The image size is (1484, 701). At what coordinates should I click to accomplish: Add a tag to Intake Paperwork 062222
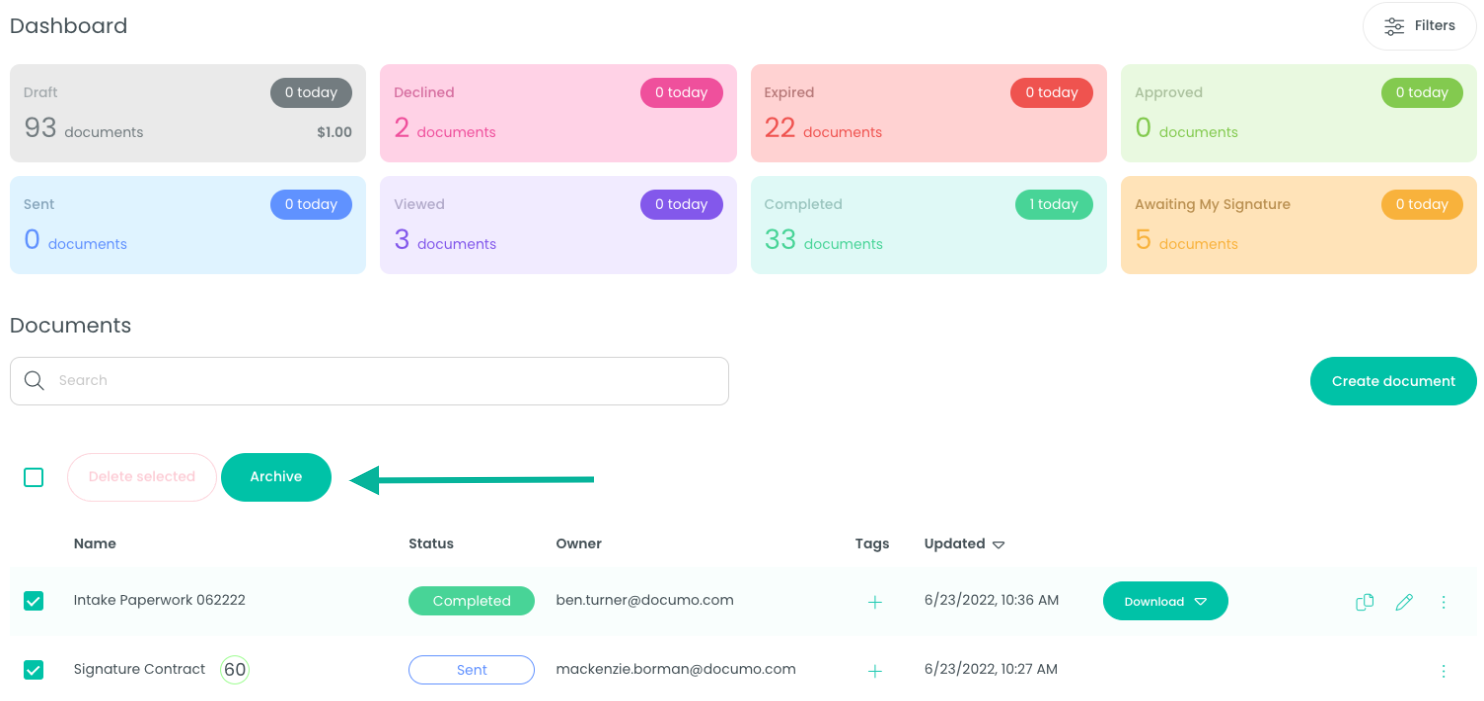click(x=875, y=602)
